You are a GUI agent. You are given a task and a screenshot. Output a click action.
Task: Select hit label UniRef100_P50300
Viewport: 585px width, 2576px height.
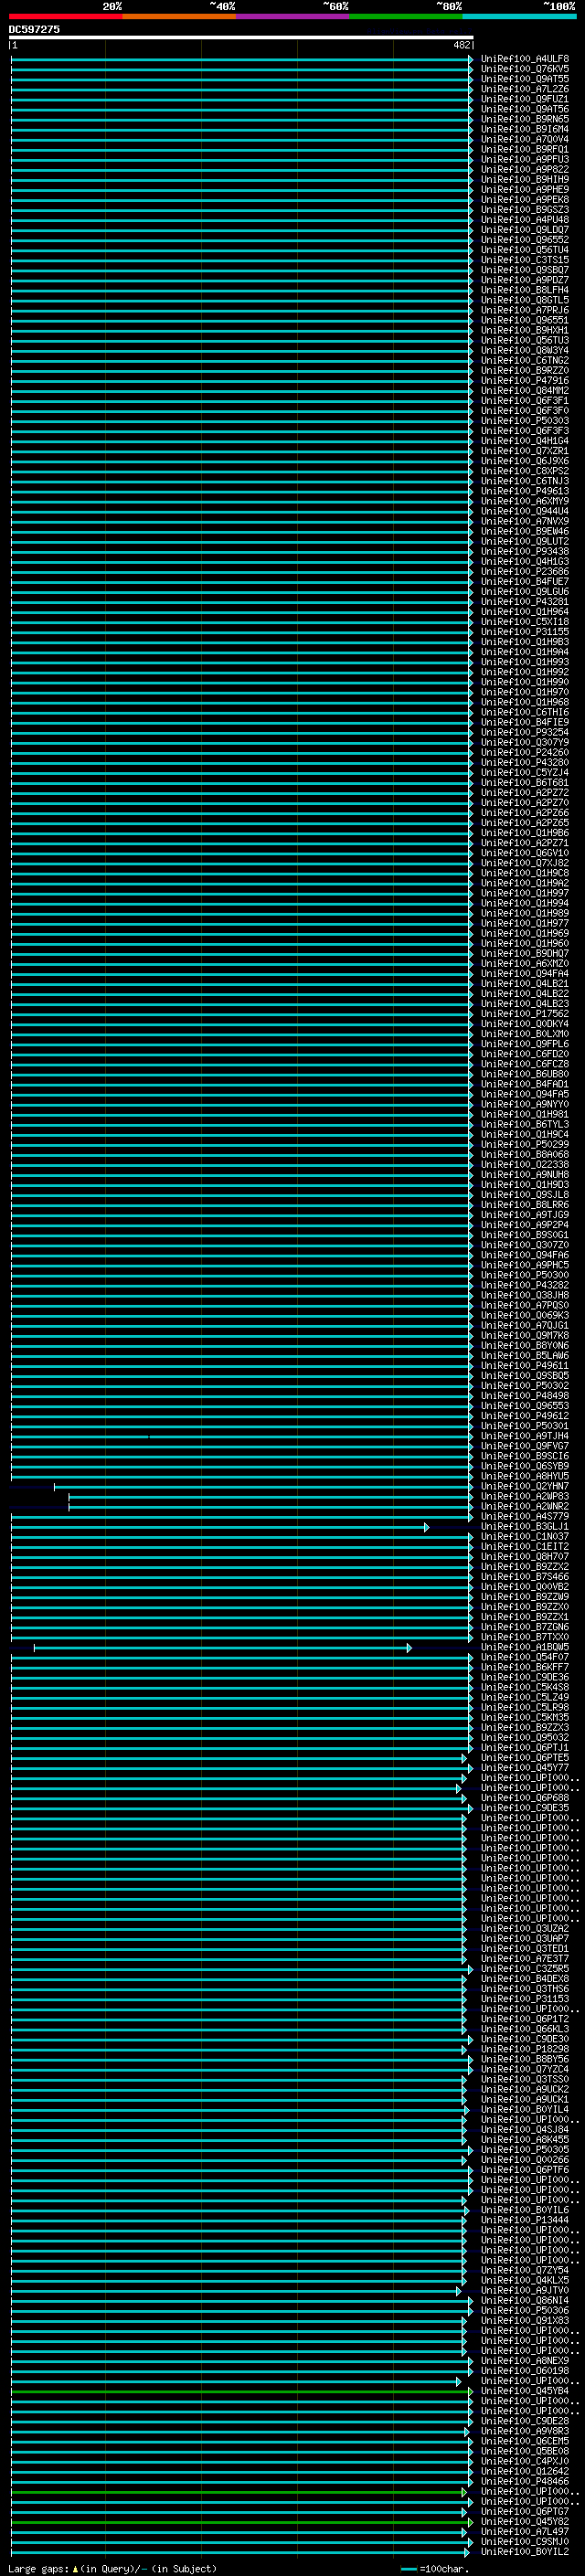pos(525,1275)
